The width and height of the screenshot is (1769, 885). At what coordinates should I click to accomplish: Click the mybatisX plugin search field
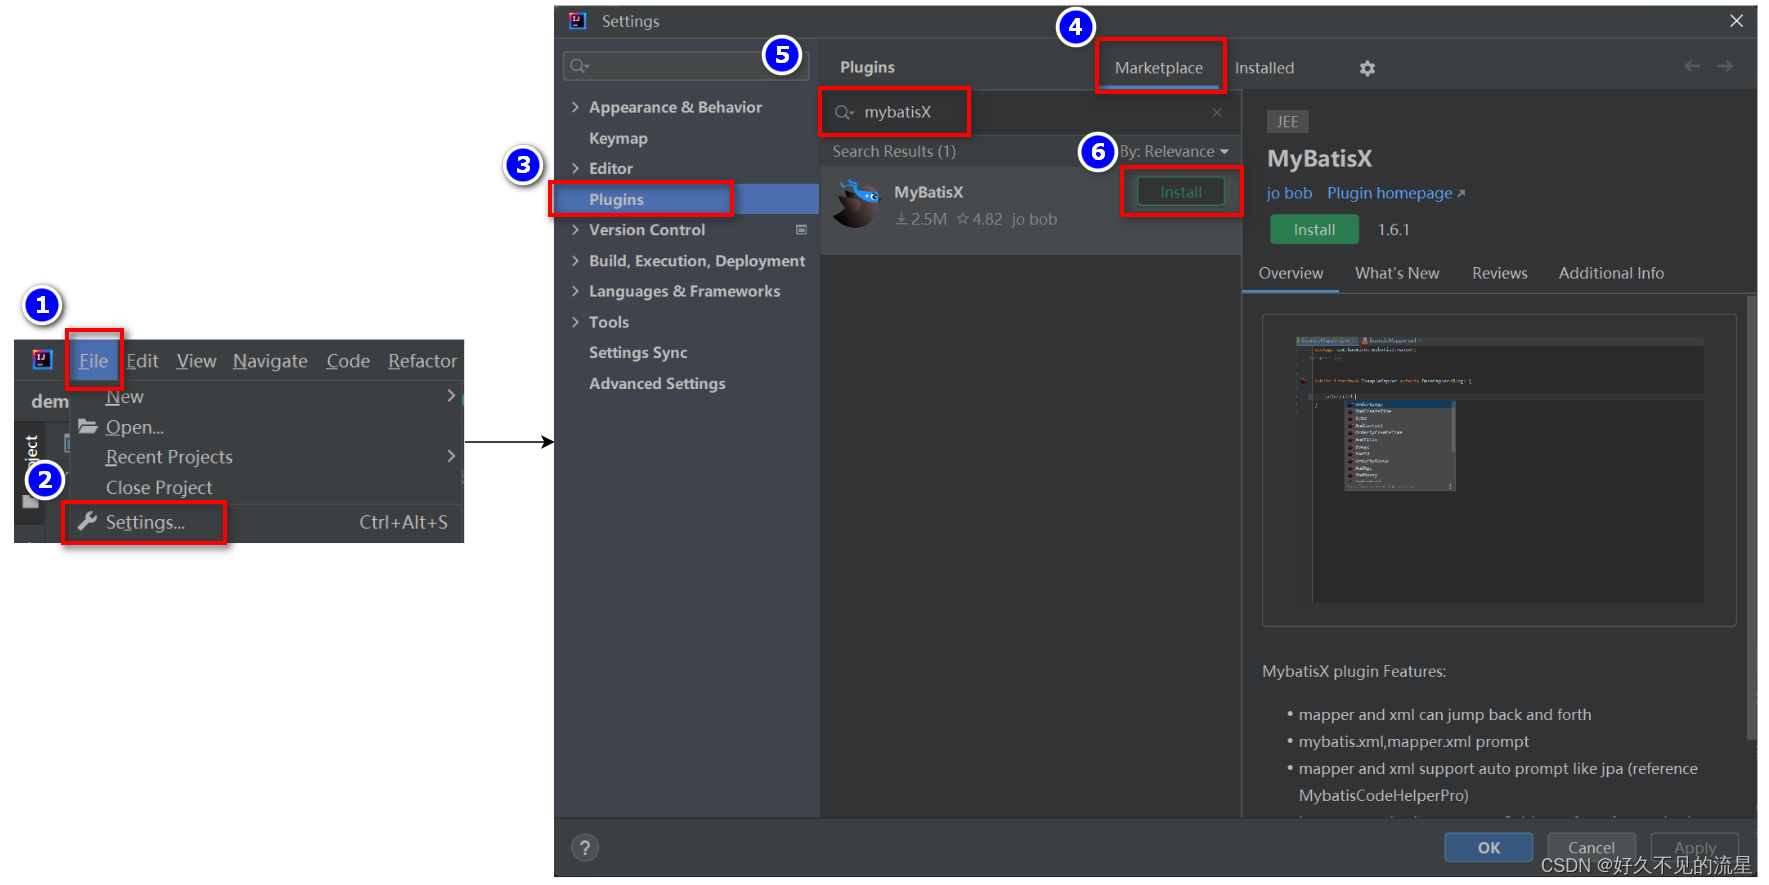[x=1030, y=112]
